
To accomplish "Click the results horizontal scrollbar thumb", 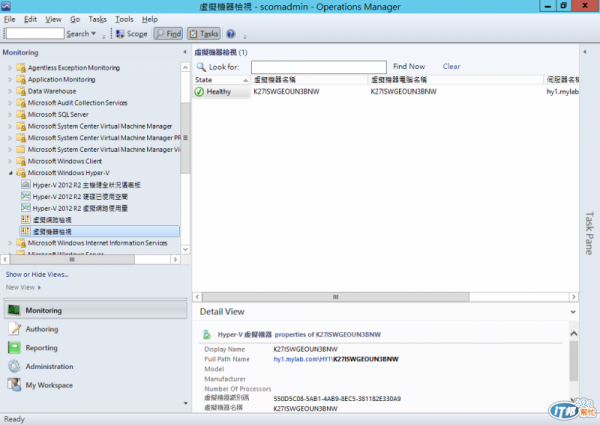I will point(336,297).
